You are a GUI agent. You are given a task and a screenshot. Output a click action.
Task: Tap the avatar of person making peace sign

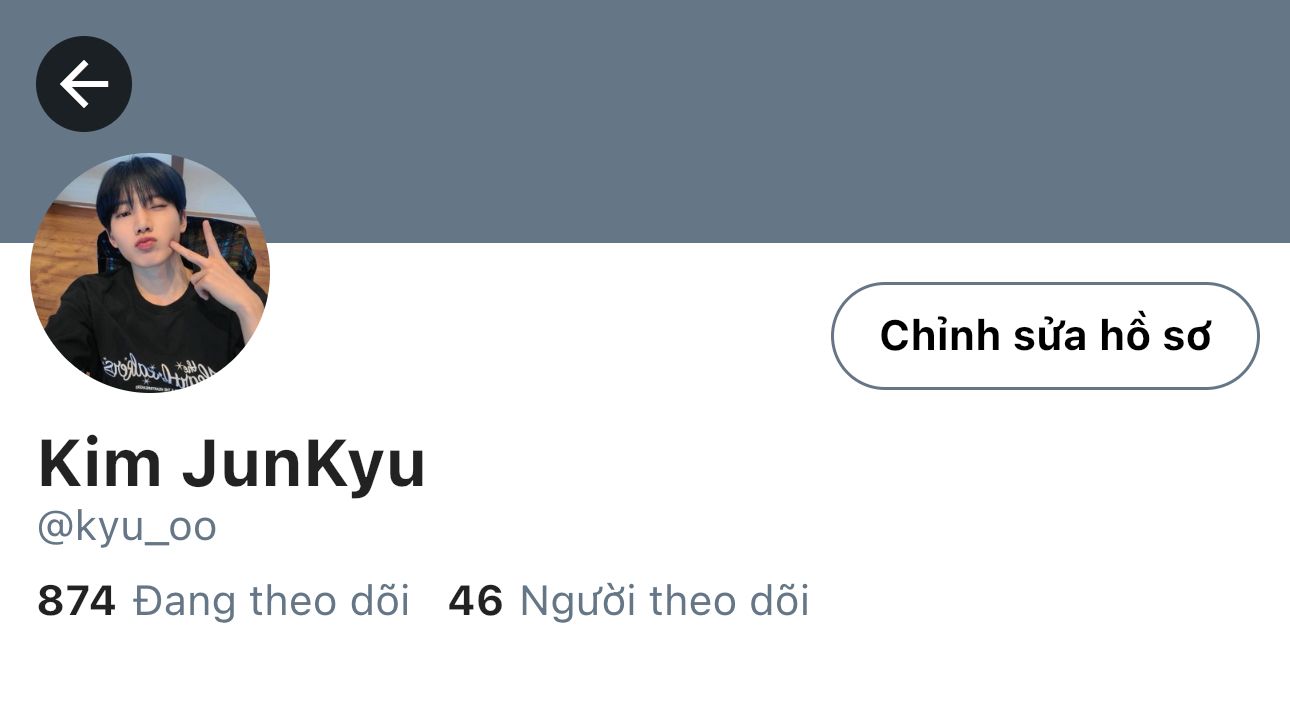tap(150, 273)
